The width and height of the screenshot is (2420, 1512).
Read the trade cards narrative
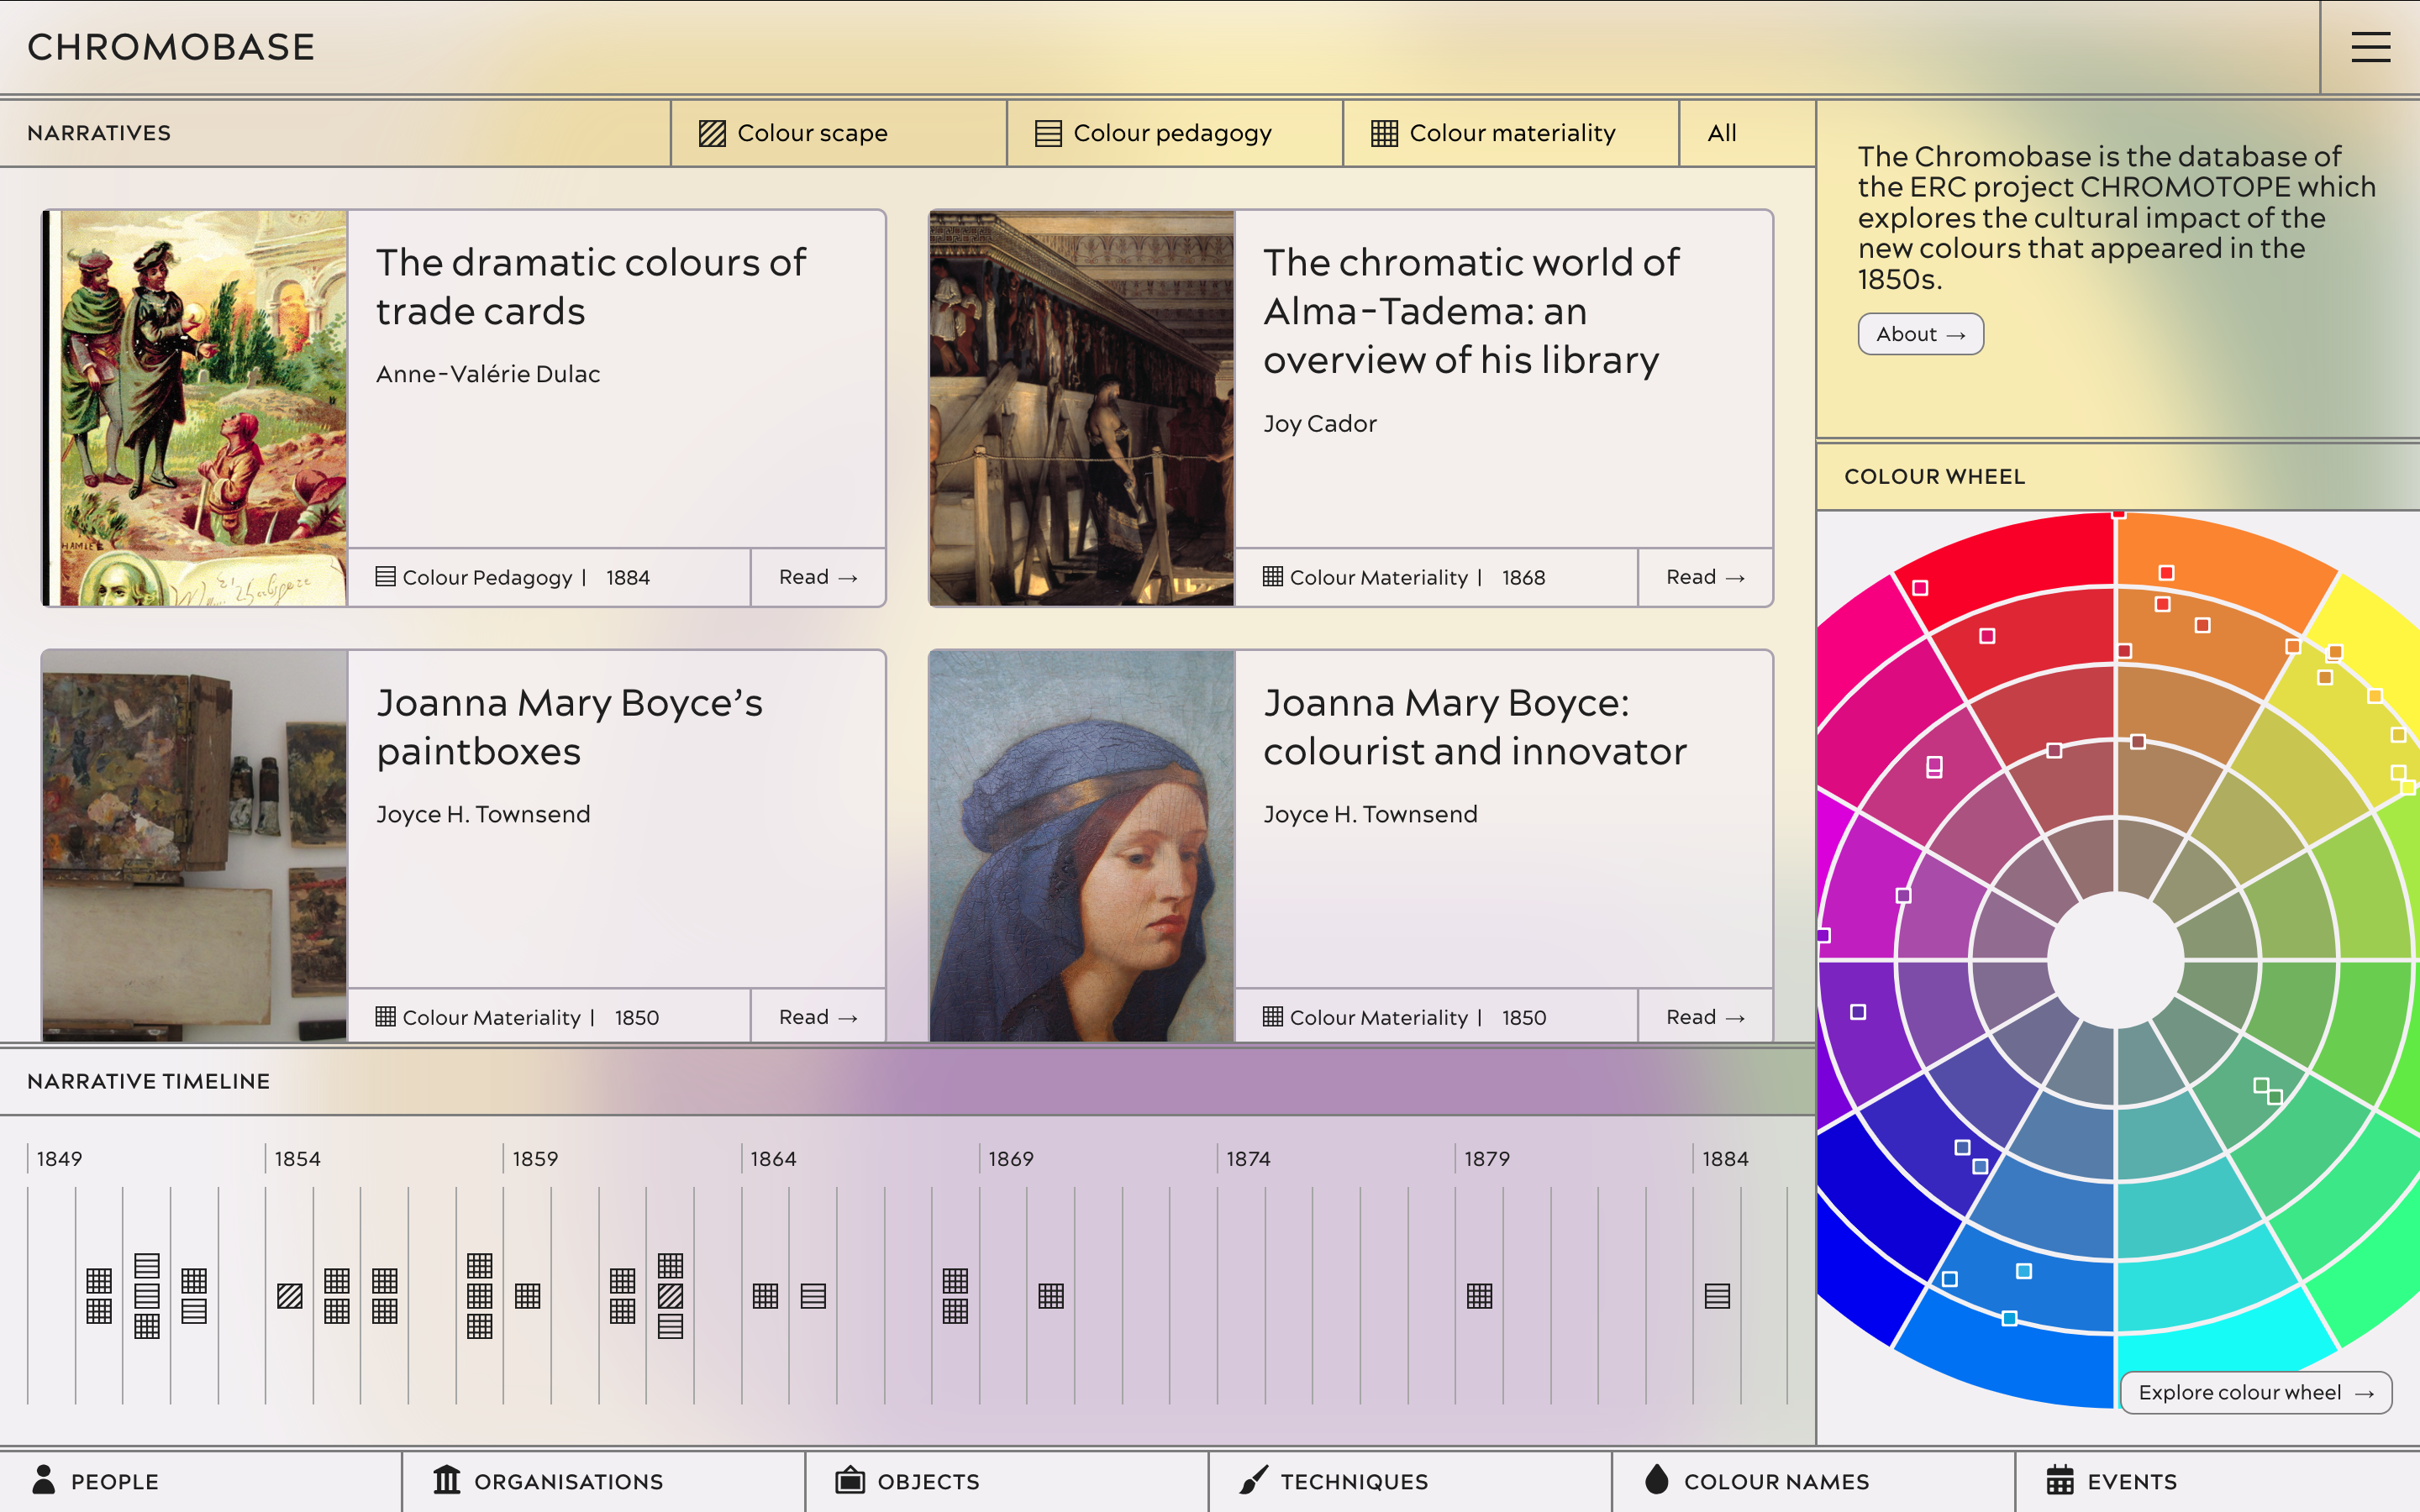817,577
